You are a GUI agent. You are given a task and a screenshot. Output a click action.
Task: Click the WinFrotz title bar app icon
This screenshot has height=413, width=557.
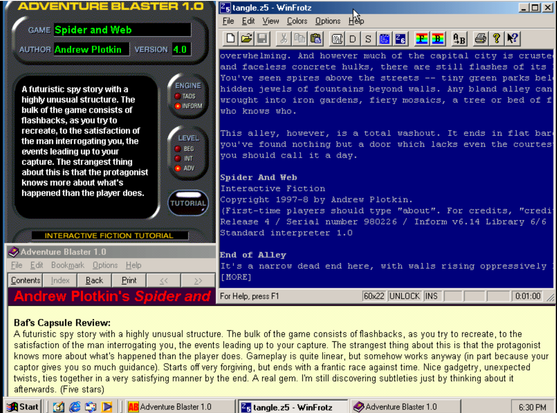click(x=225, y=8)
